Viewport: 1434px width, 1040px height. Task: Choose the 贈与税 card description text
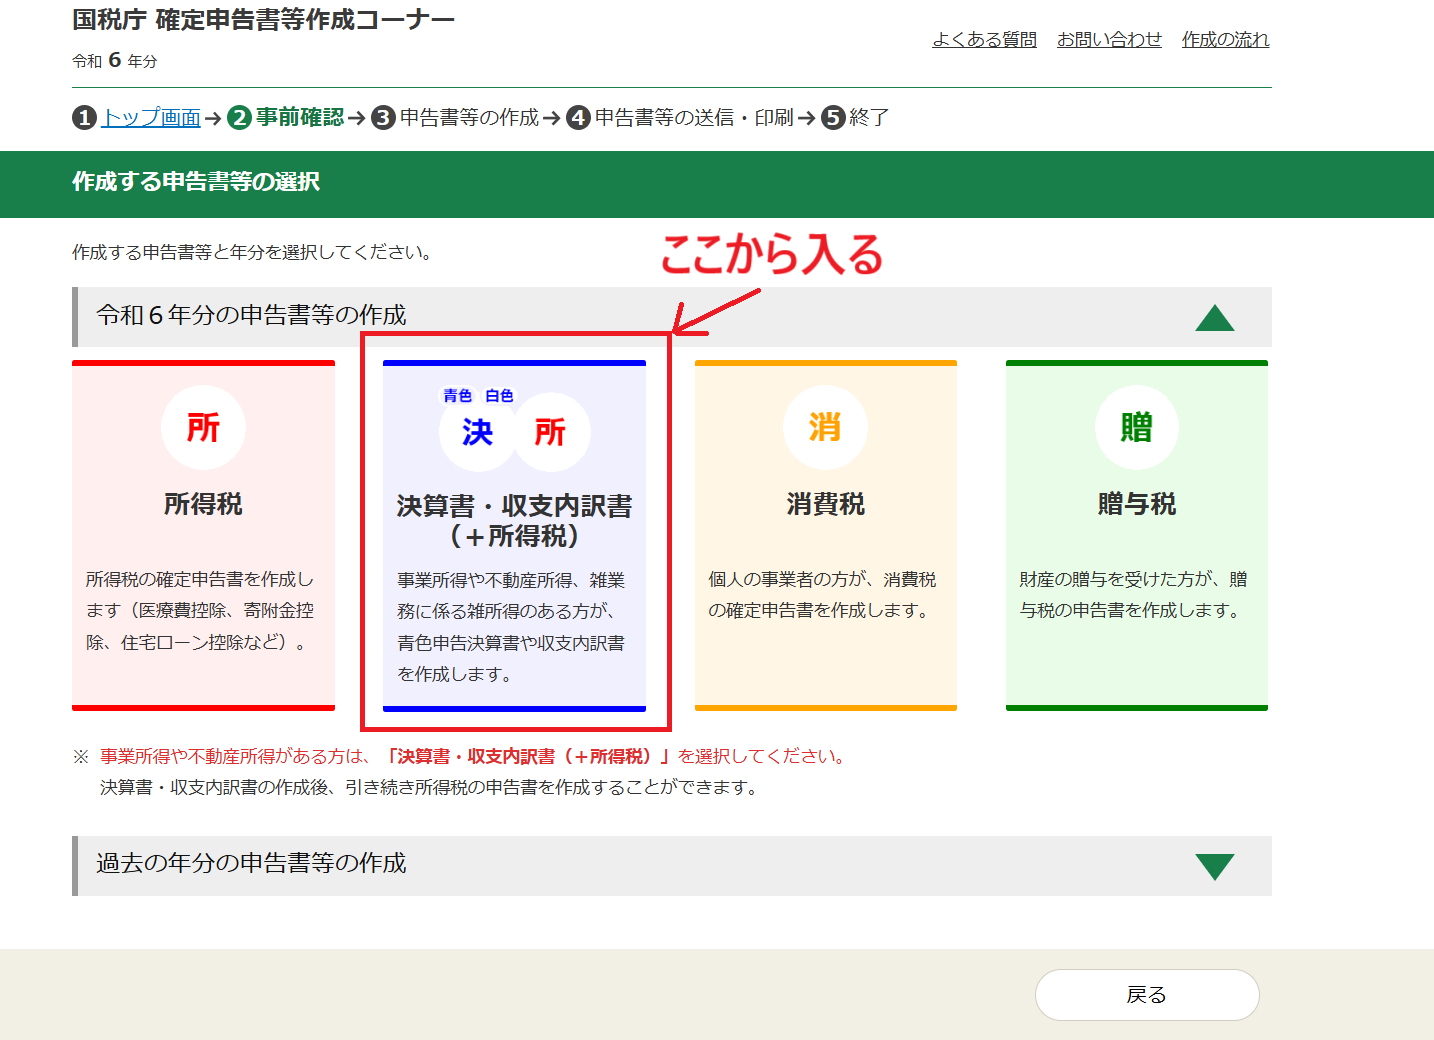1134,595
